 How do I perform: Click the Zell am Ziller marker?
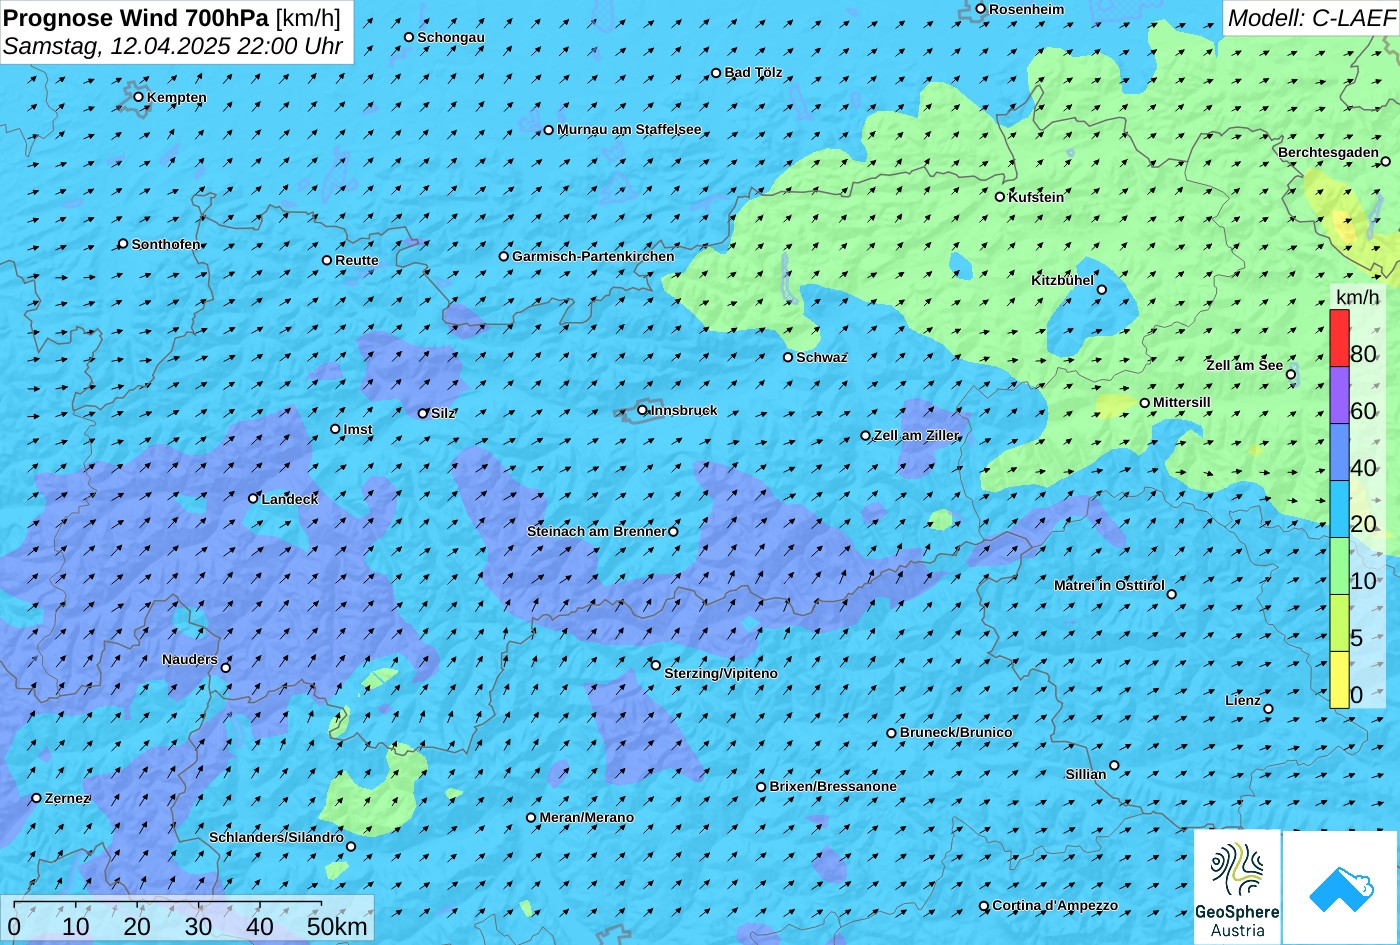(x=866, y=435)
